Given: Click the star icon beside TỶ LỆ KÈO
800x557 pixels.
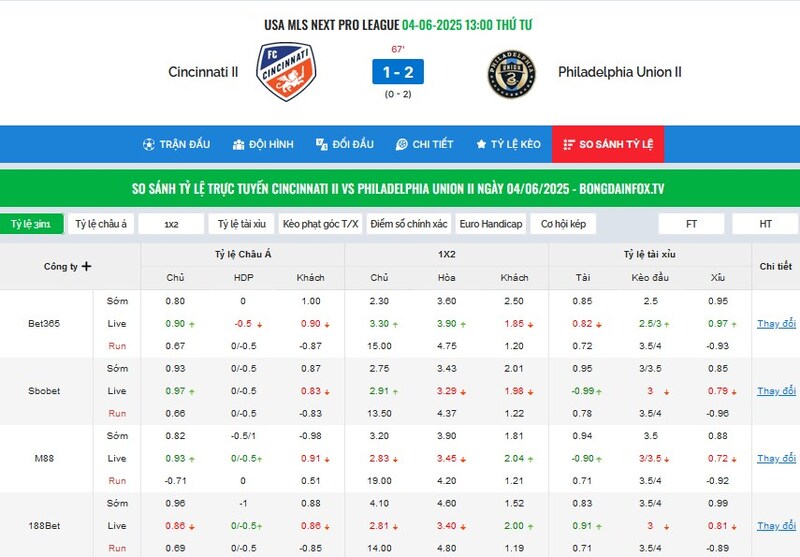Looking at the screenshot, I should point(481,144).
